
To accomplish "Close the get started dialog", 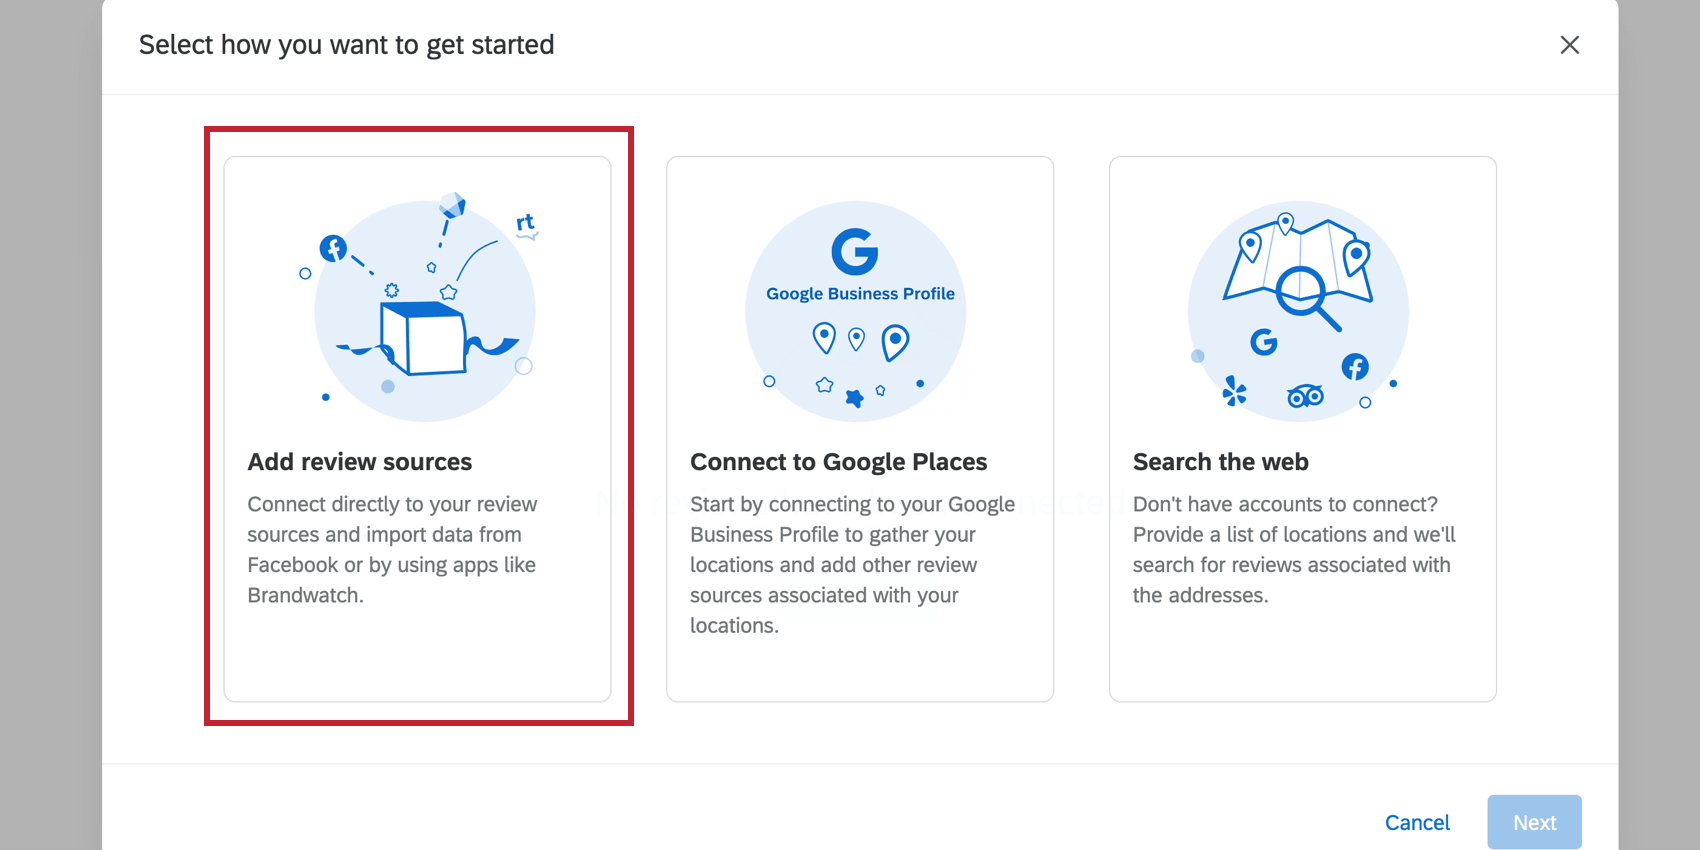I will click(x=1570, y=45).
